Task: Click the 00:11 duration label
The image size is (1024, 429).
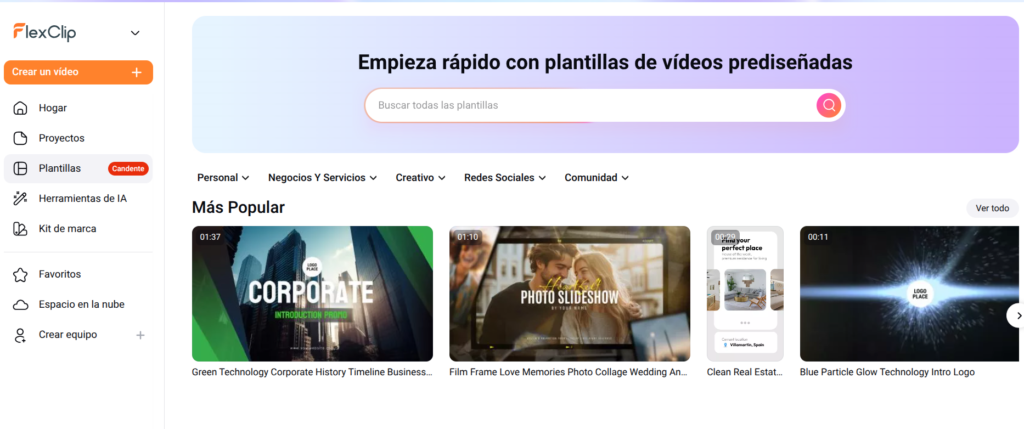Action: [x=818, y=237]
